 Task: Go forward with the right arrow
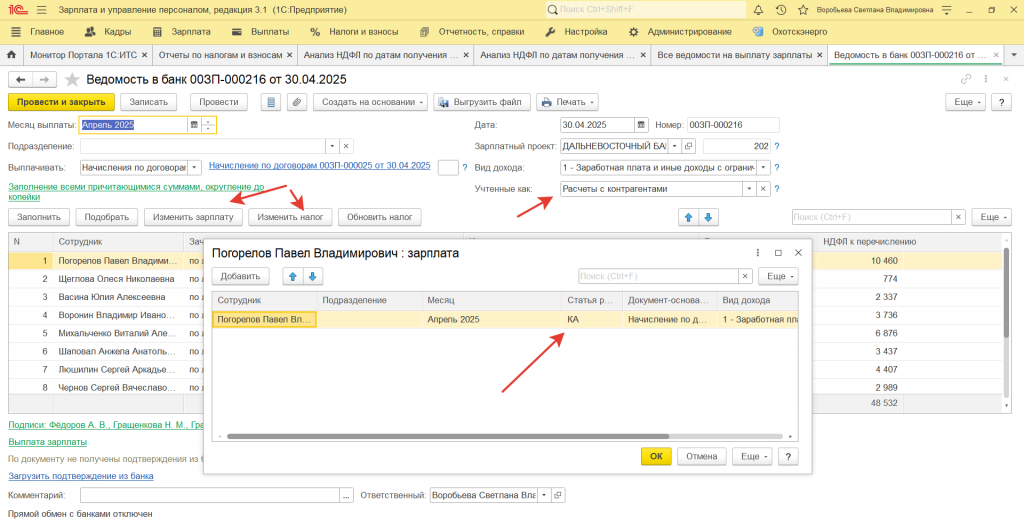coord(44,80)
